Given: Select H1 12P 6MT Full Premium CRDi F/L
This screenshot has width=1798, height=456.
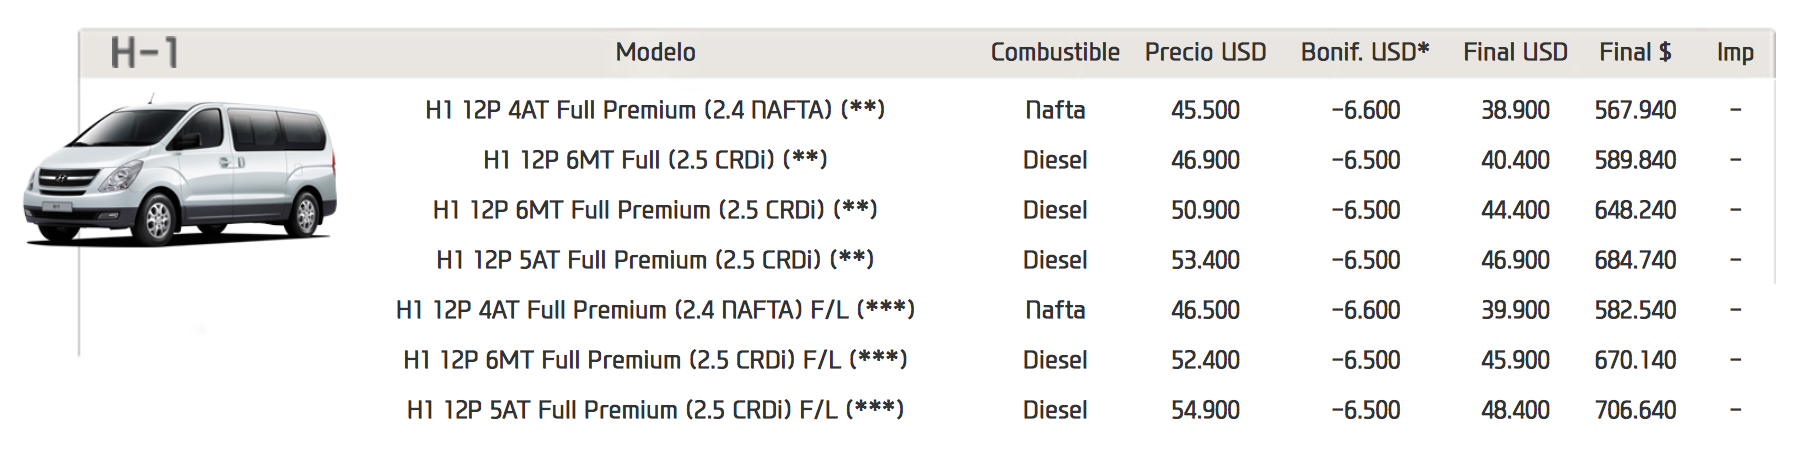Looking at the screenshot, I should tap(655, 360).
